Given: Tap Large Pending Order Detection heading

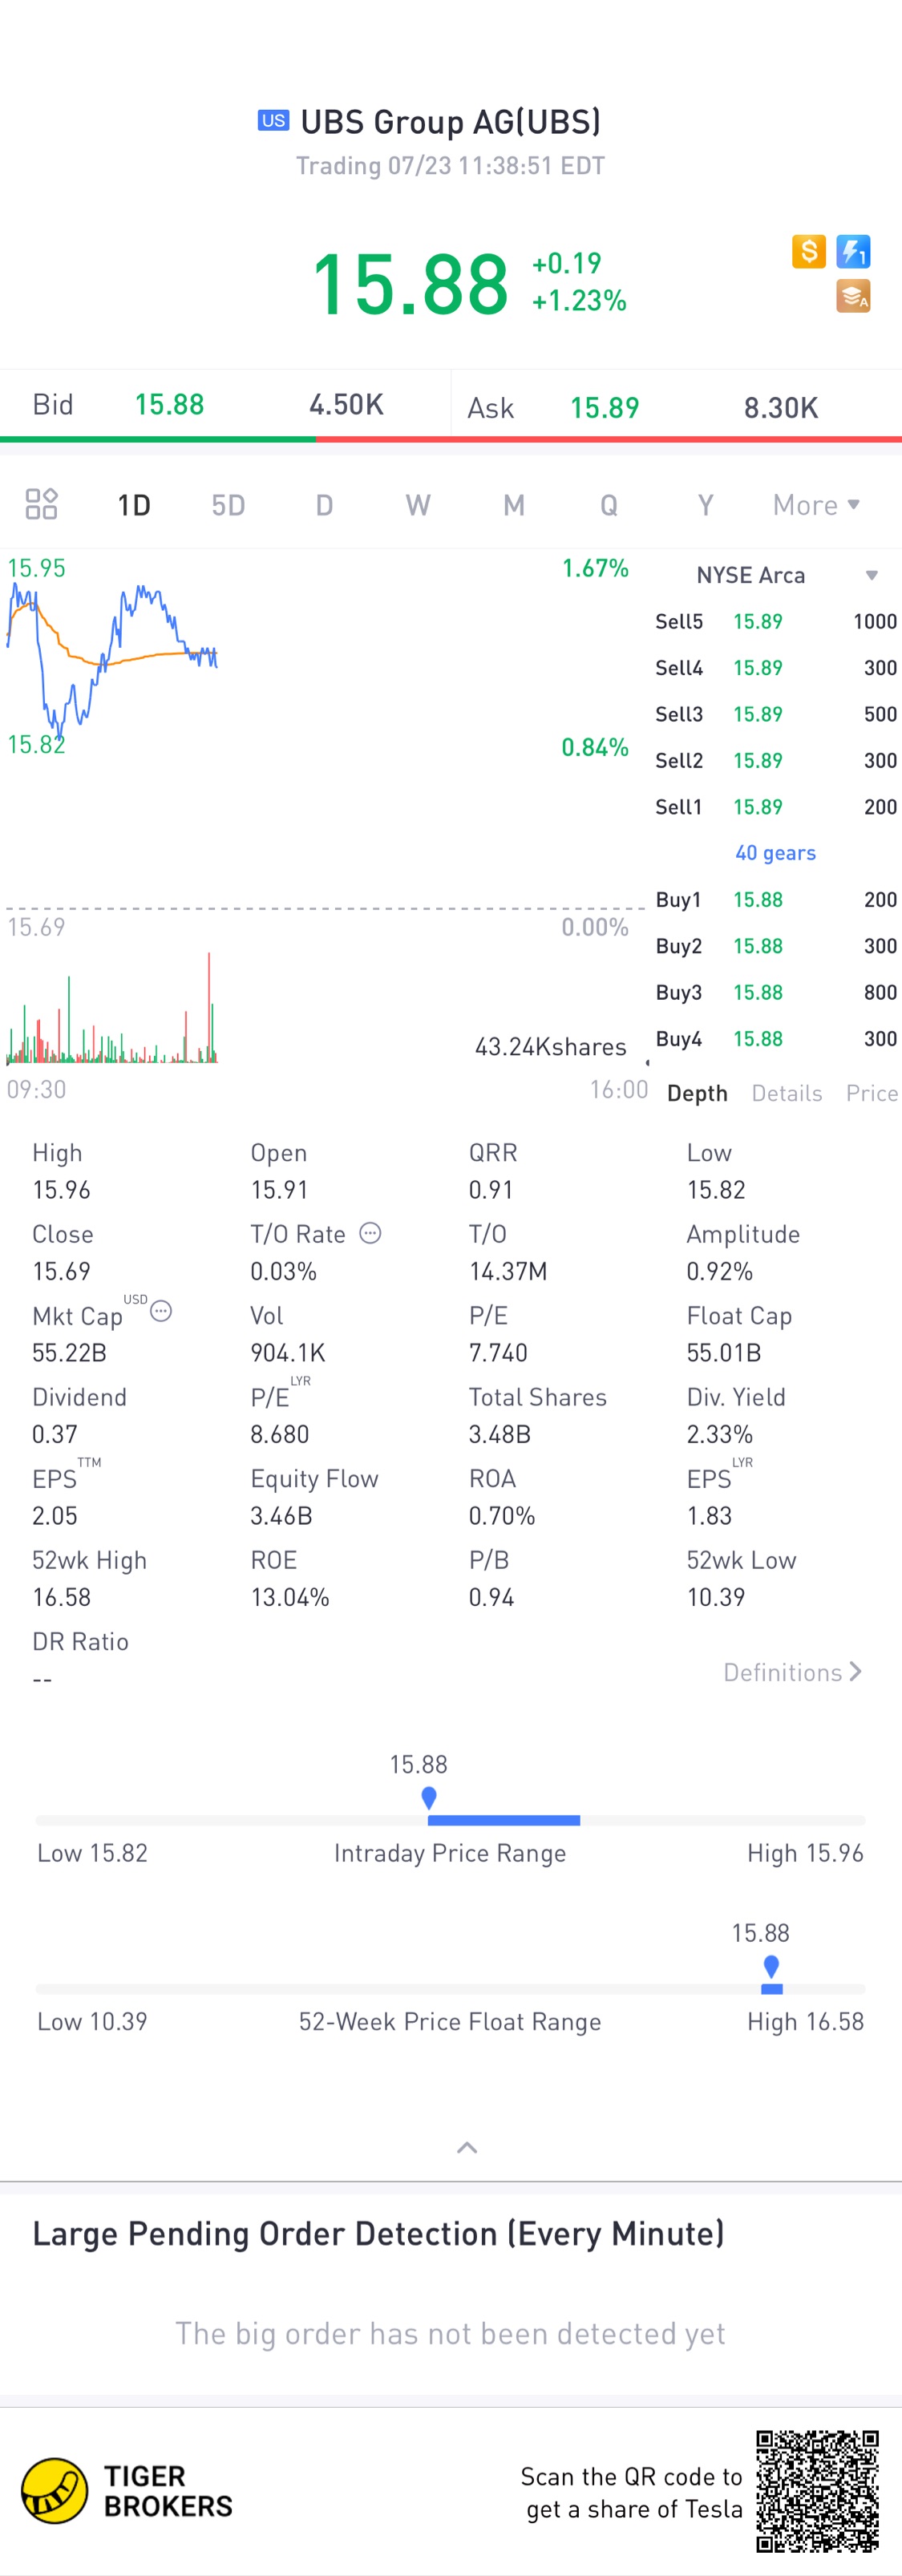Looking at the screenshot, I should pos(378,2233).
